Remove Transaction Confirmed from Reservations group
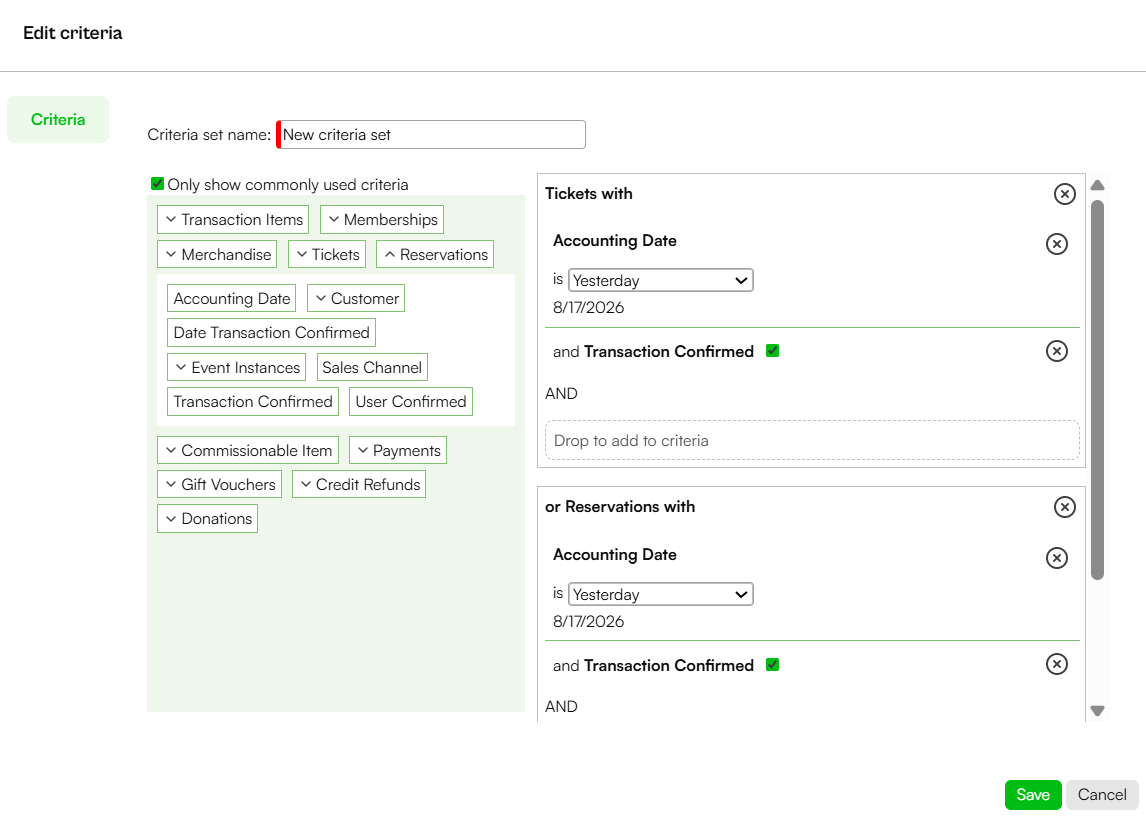The image size is (1146, 816). click(1056, 664)
